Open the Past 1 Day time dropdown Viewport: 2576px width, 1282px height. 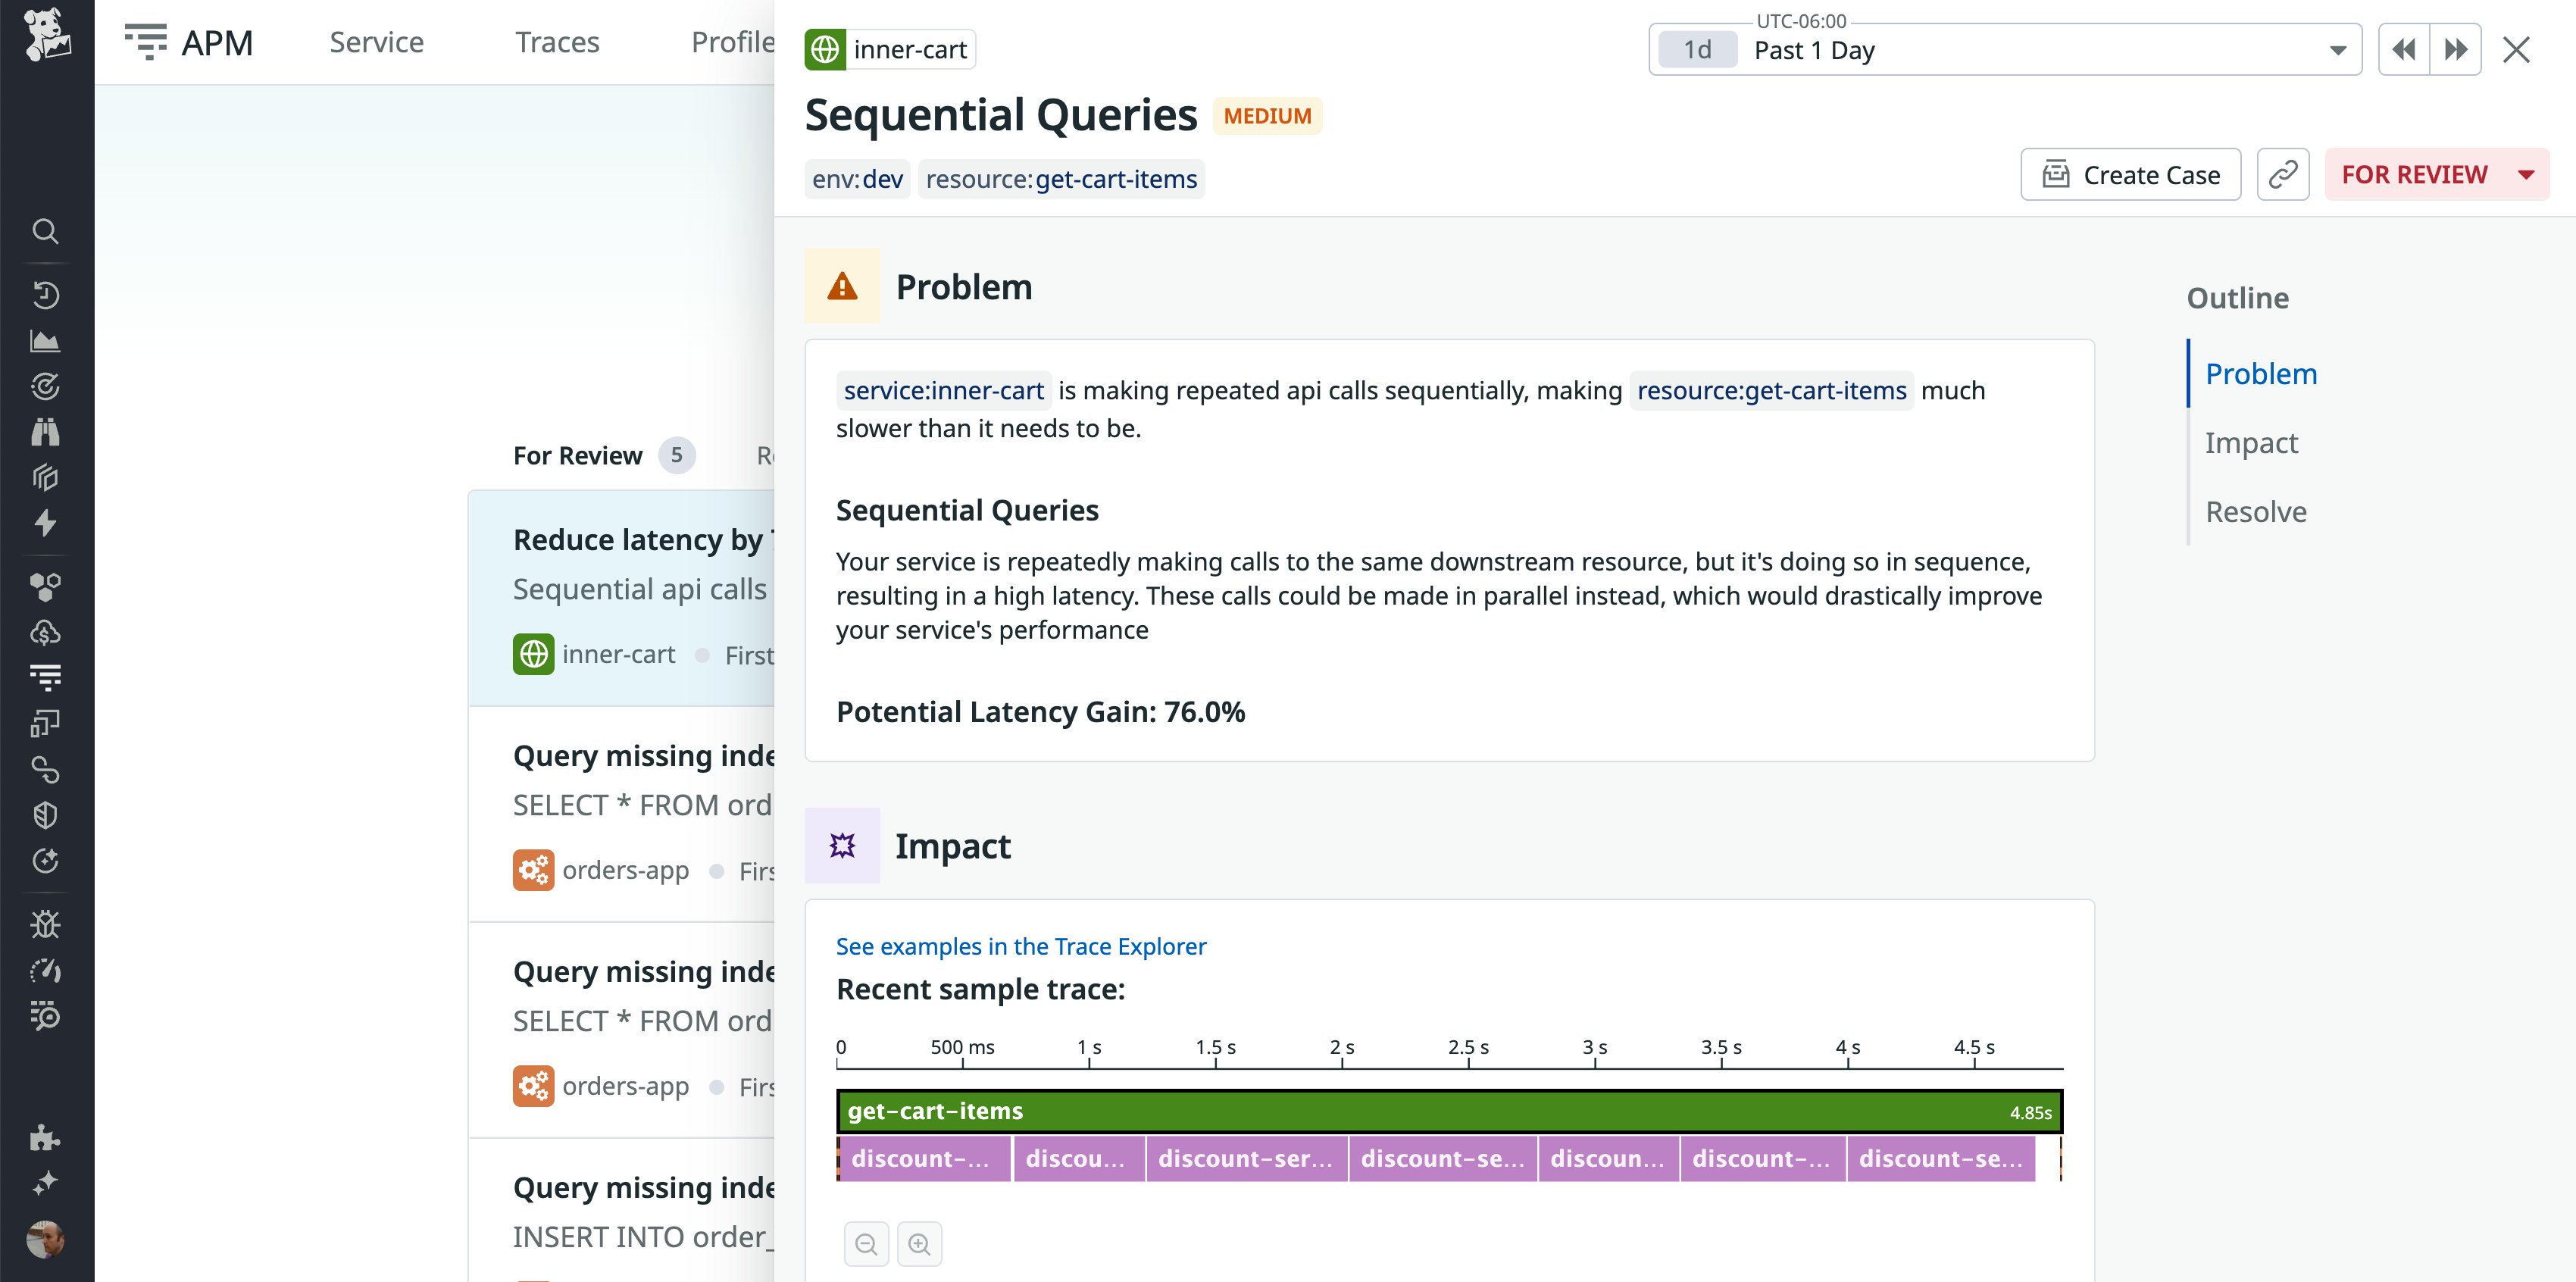click(2004, 50)
